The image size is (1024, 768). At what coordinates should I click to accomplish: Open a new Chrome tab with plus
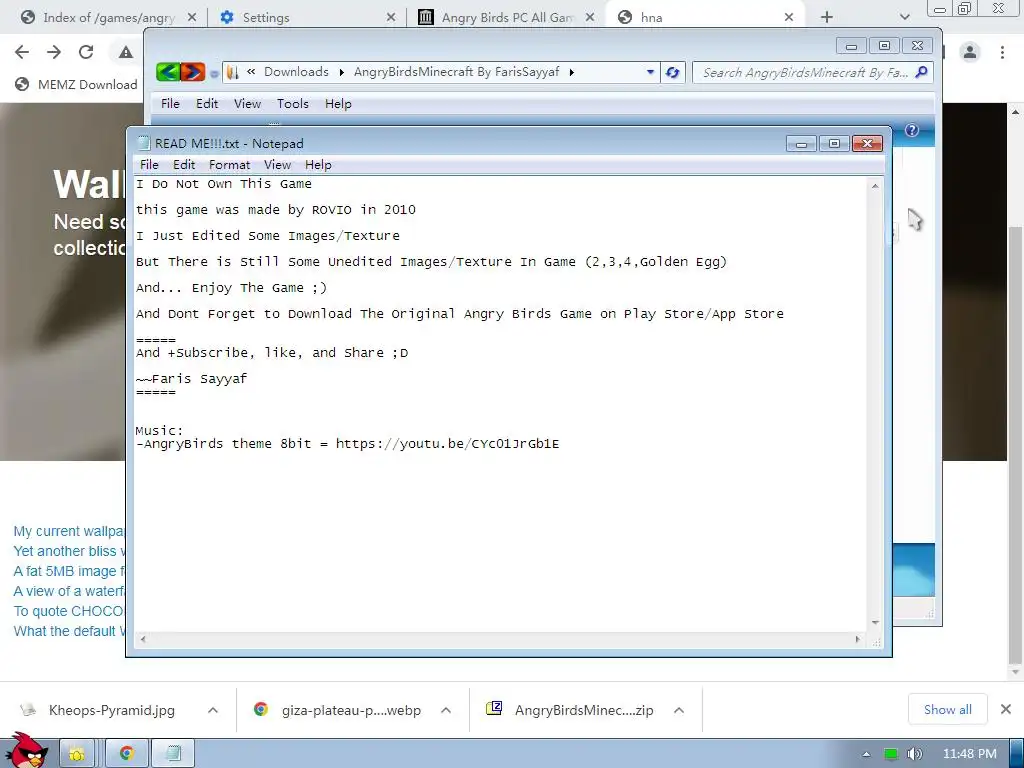click(827, 17)
